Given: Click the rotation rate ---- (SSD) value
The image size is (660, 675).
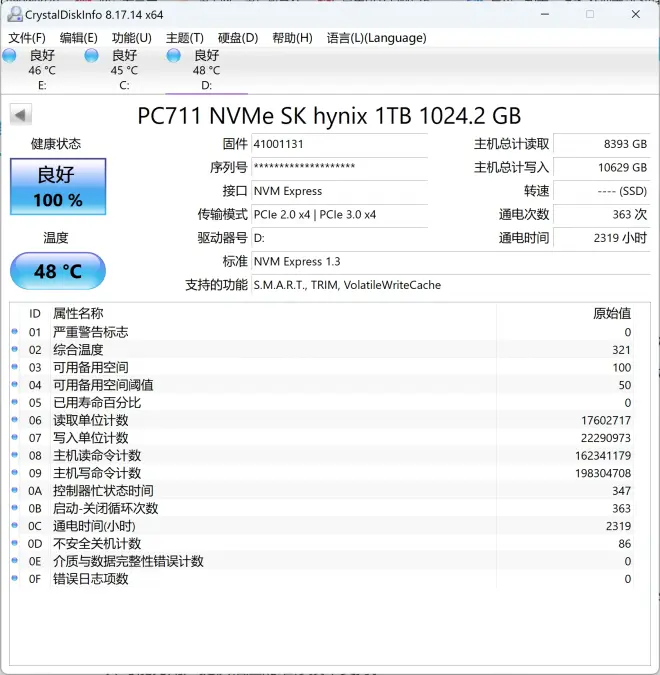Looking at the screenshot, I should coord(601,191).
